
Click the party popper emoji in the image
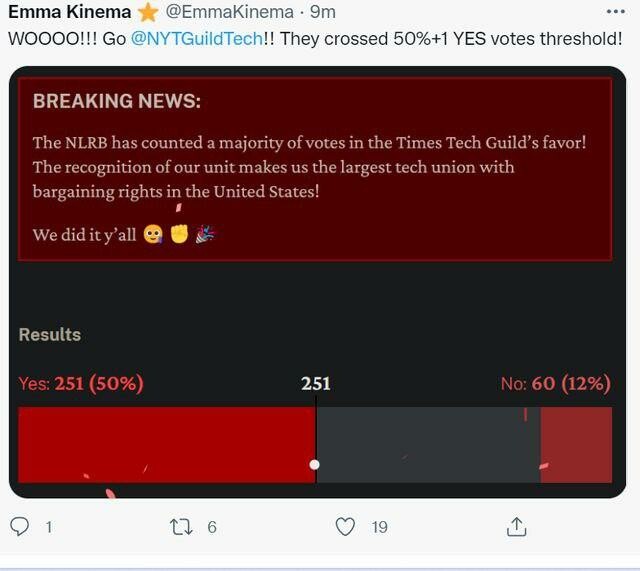[206, 235]
